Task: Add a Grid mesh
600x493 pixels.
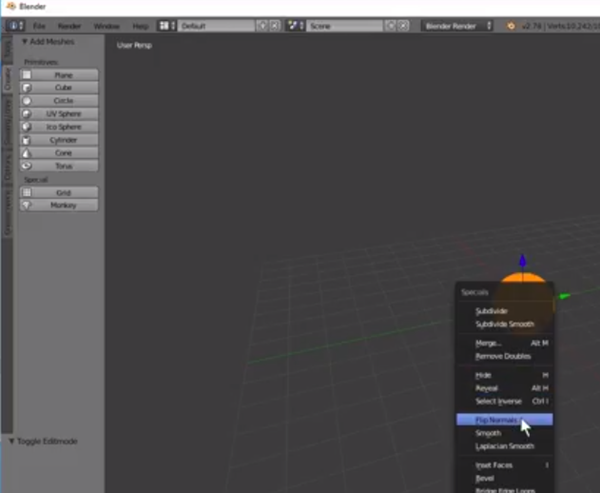Action: click(x=60, y=192)
